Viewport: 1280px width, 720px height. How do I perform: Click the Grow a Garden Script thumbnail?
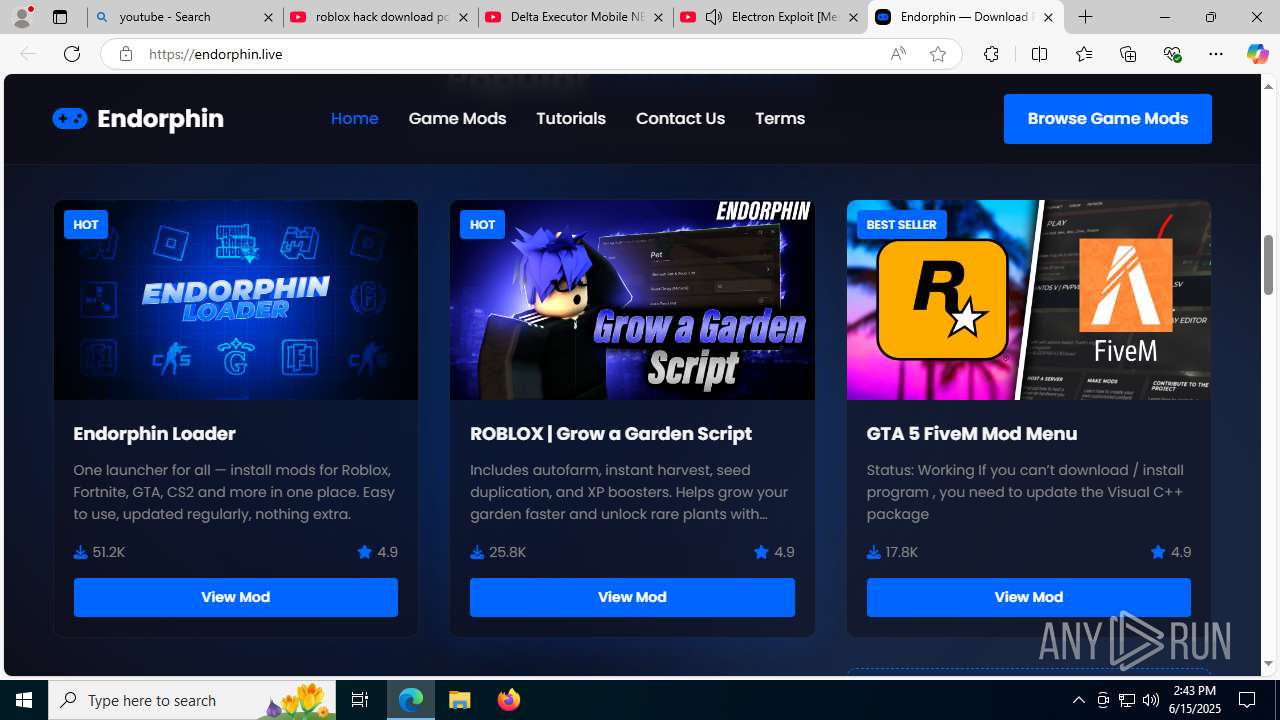click(632, 300)
